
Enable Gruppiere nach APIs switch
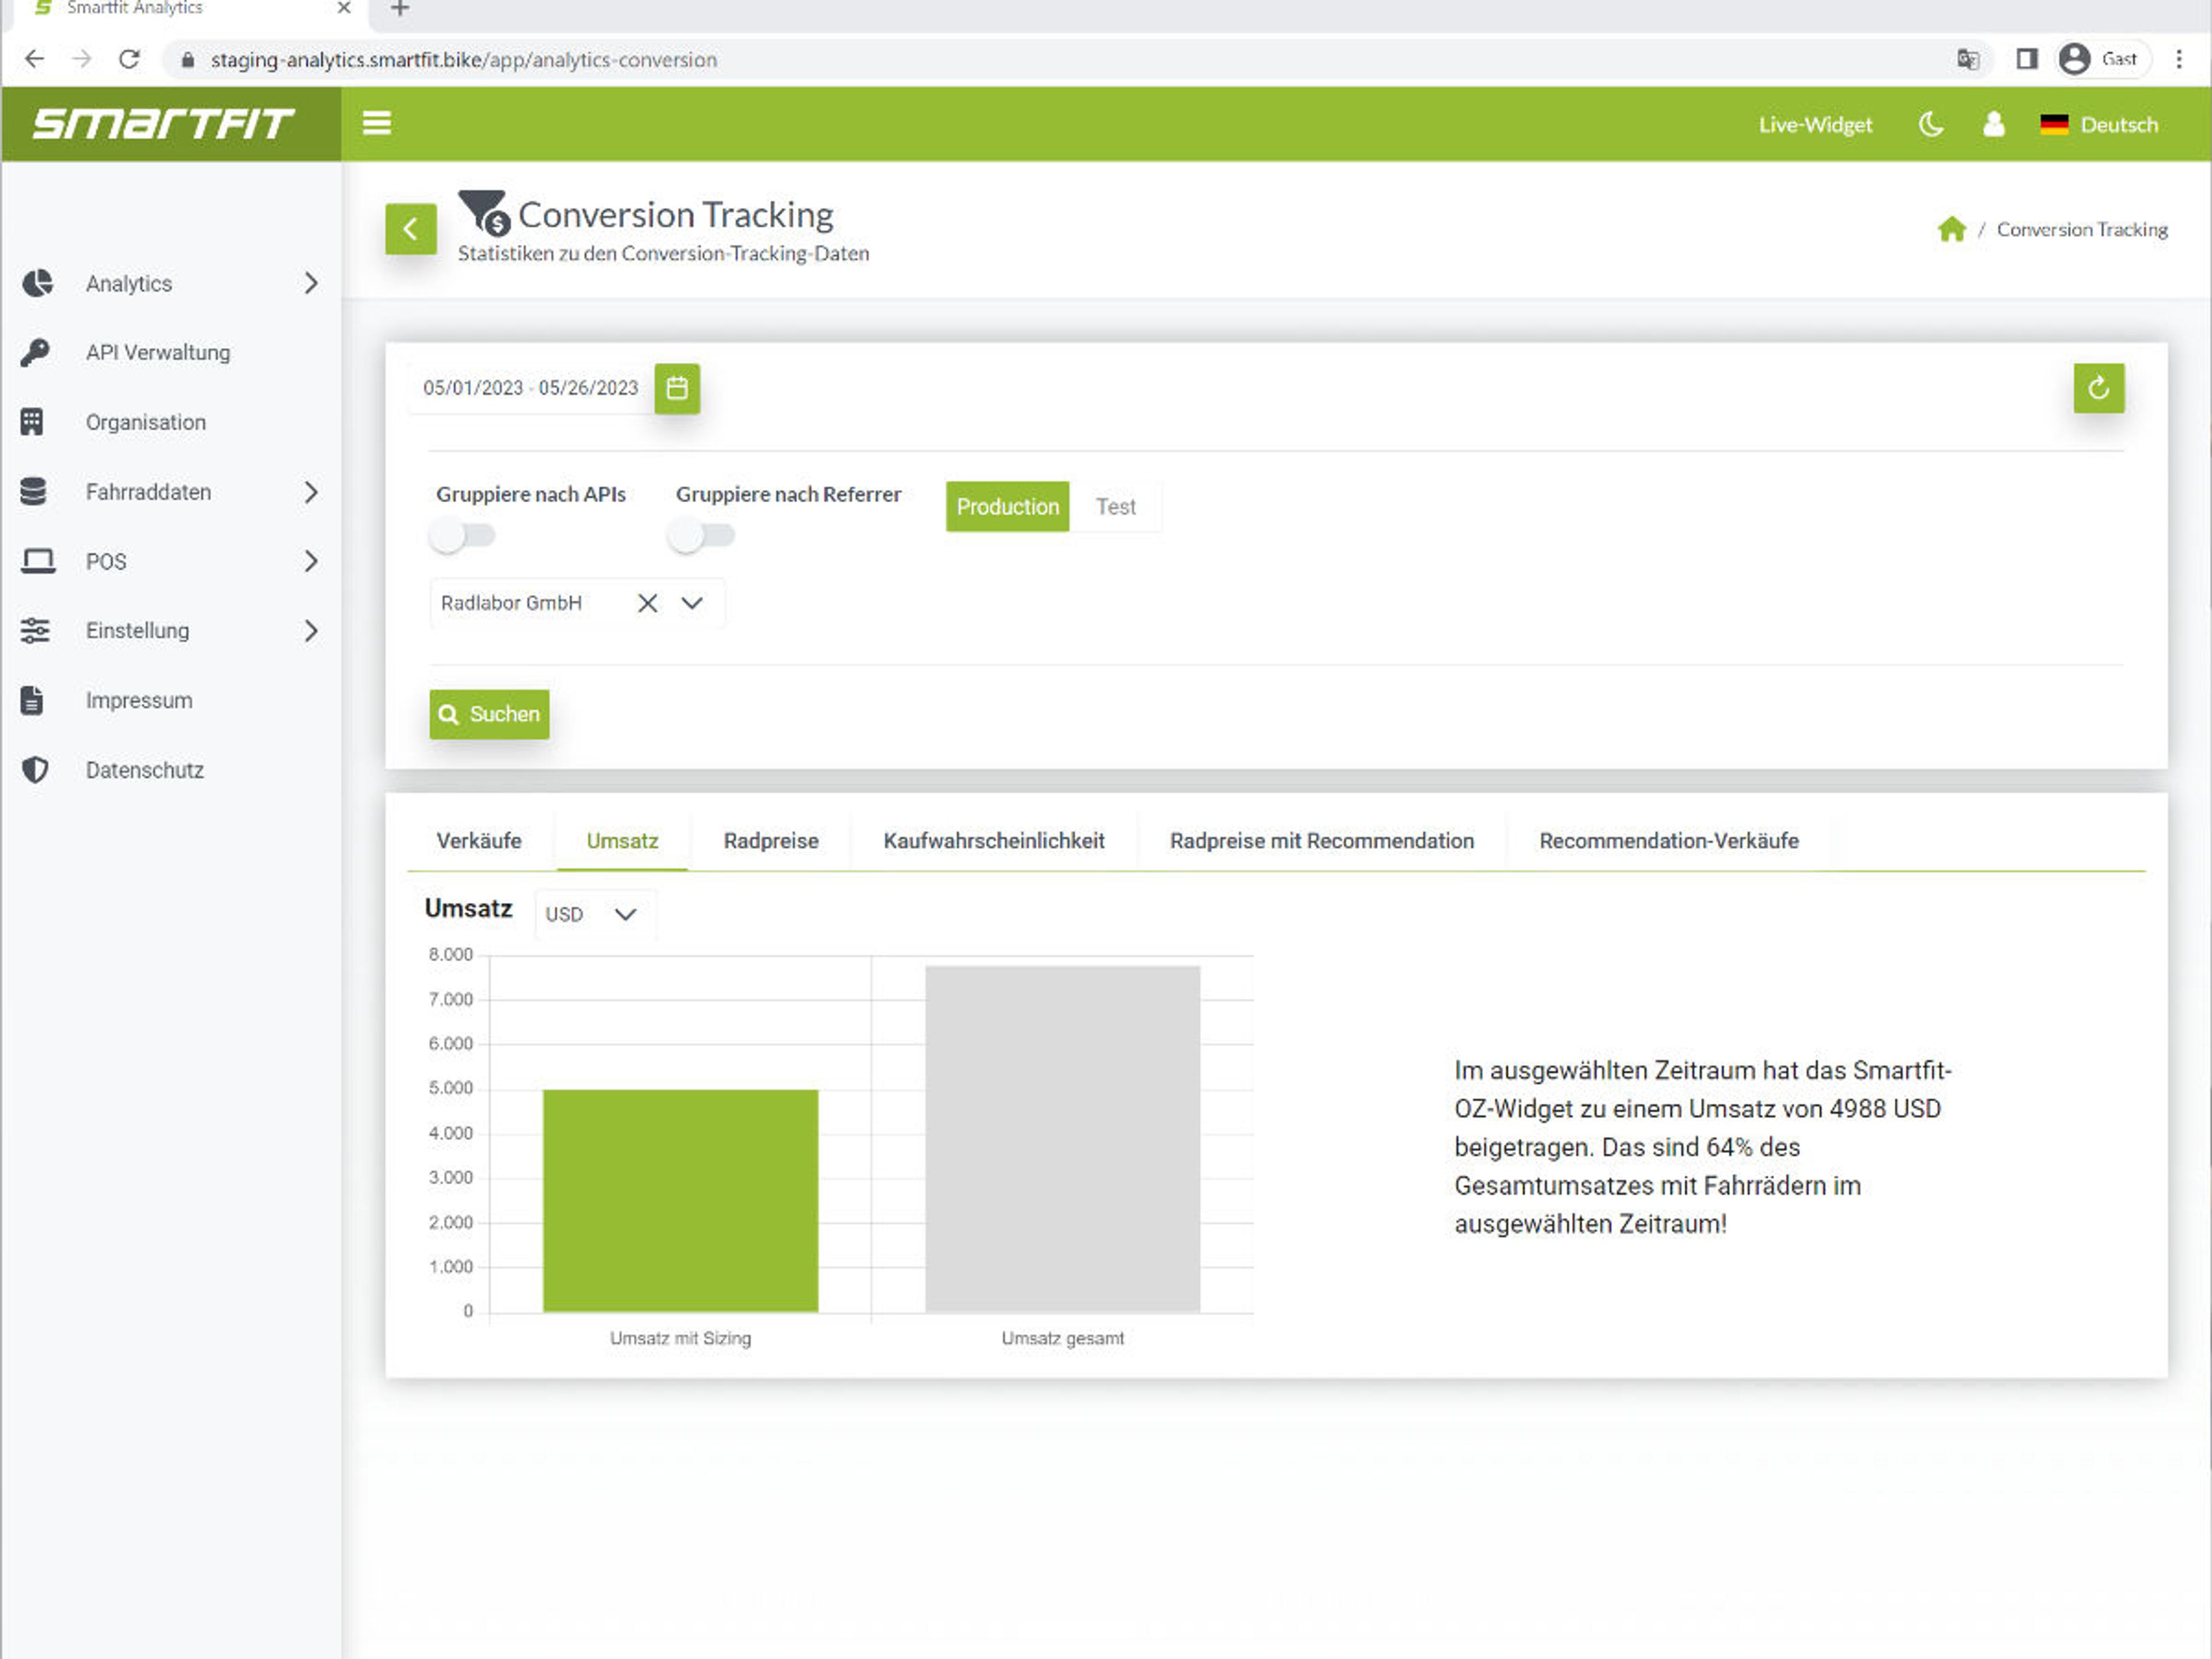pyautogui.click(x=462, y=536)
